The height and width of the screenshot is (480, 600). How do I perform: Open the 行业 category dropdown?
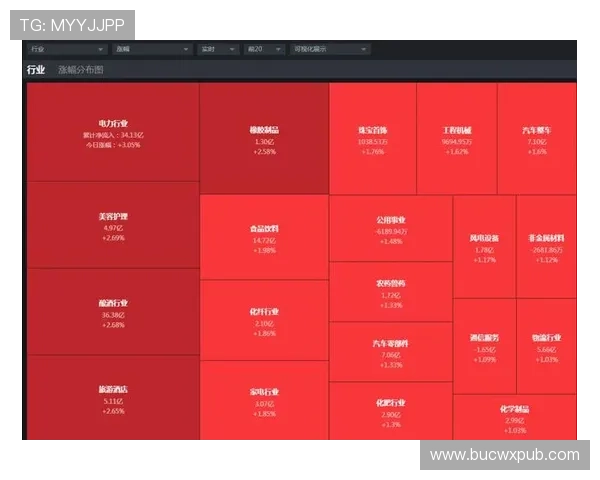tap(66, 49)
